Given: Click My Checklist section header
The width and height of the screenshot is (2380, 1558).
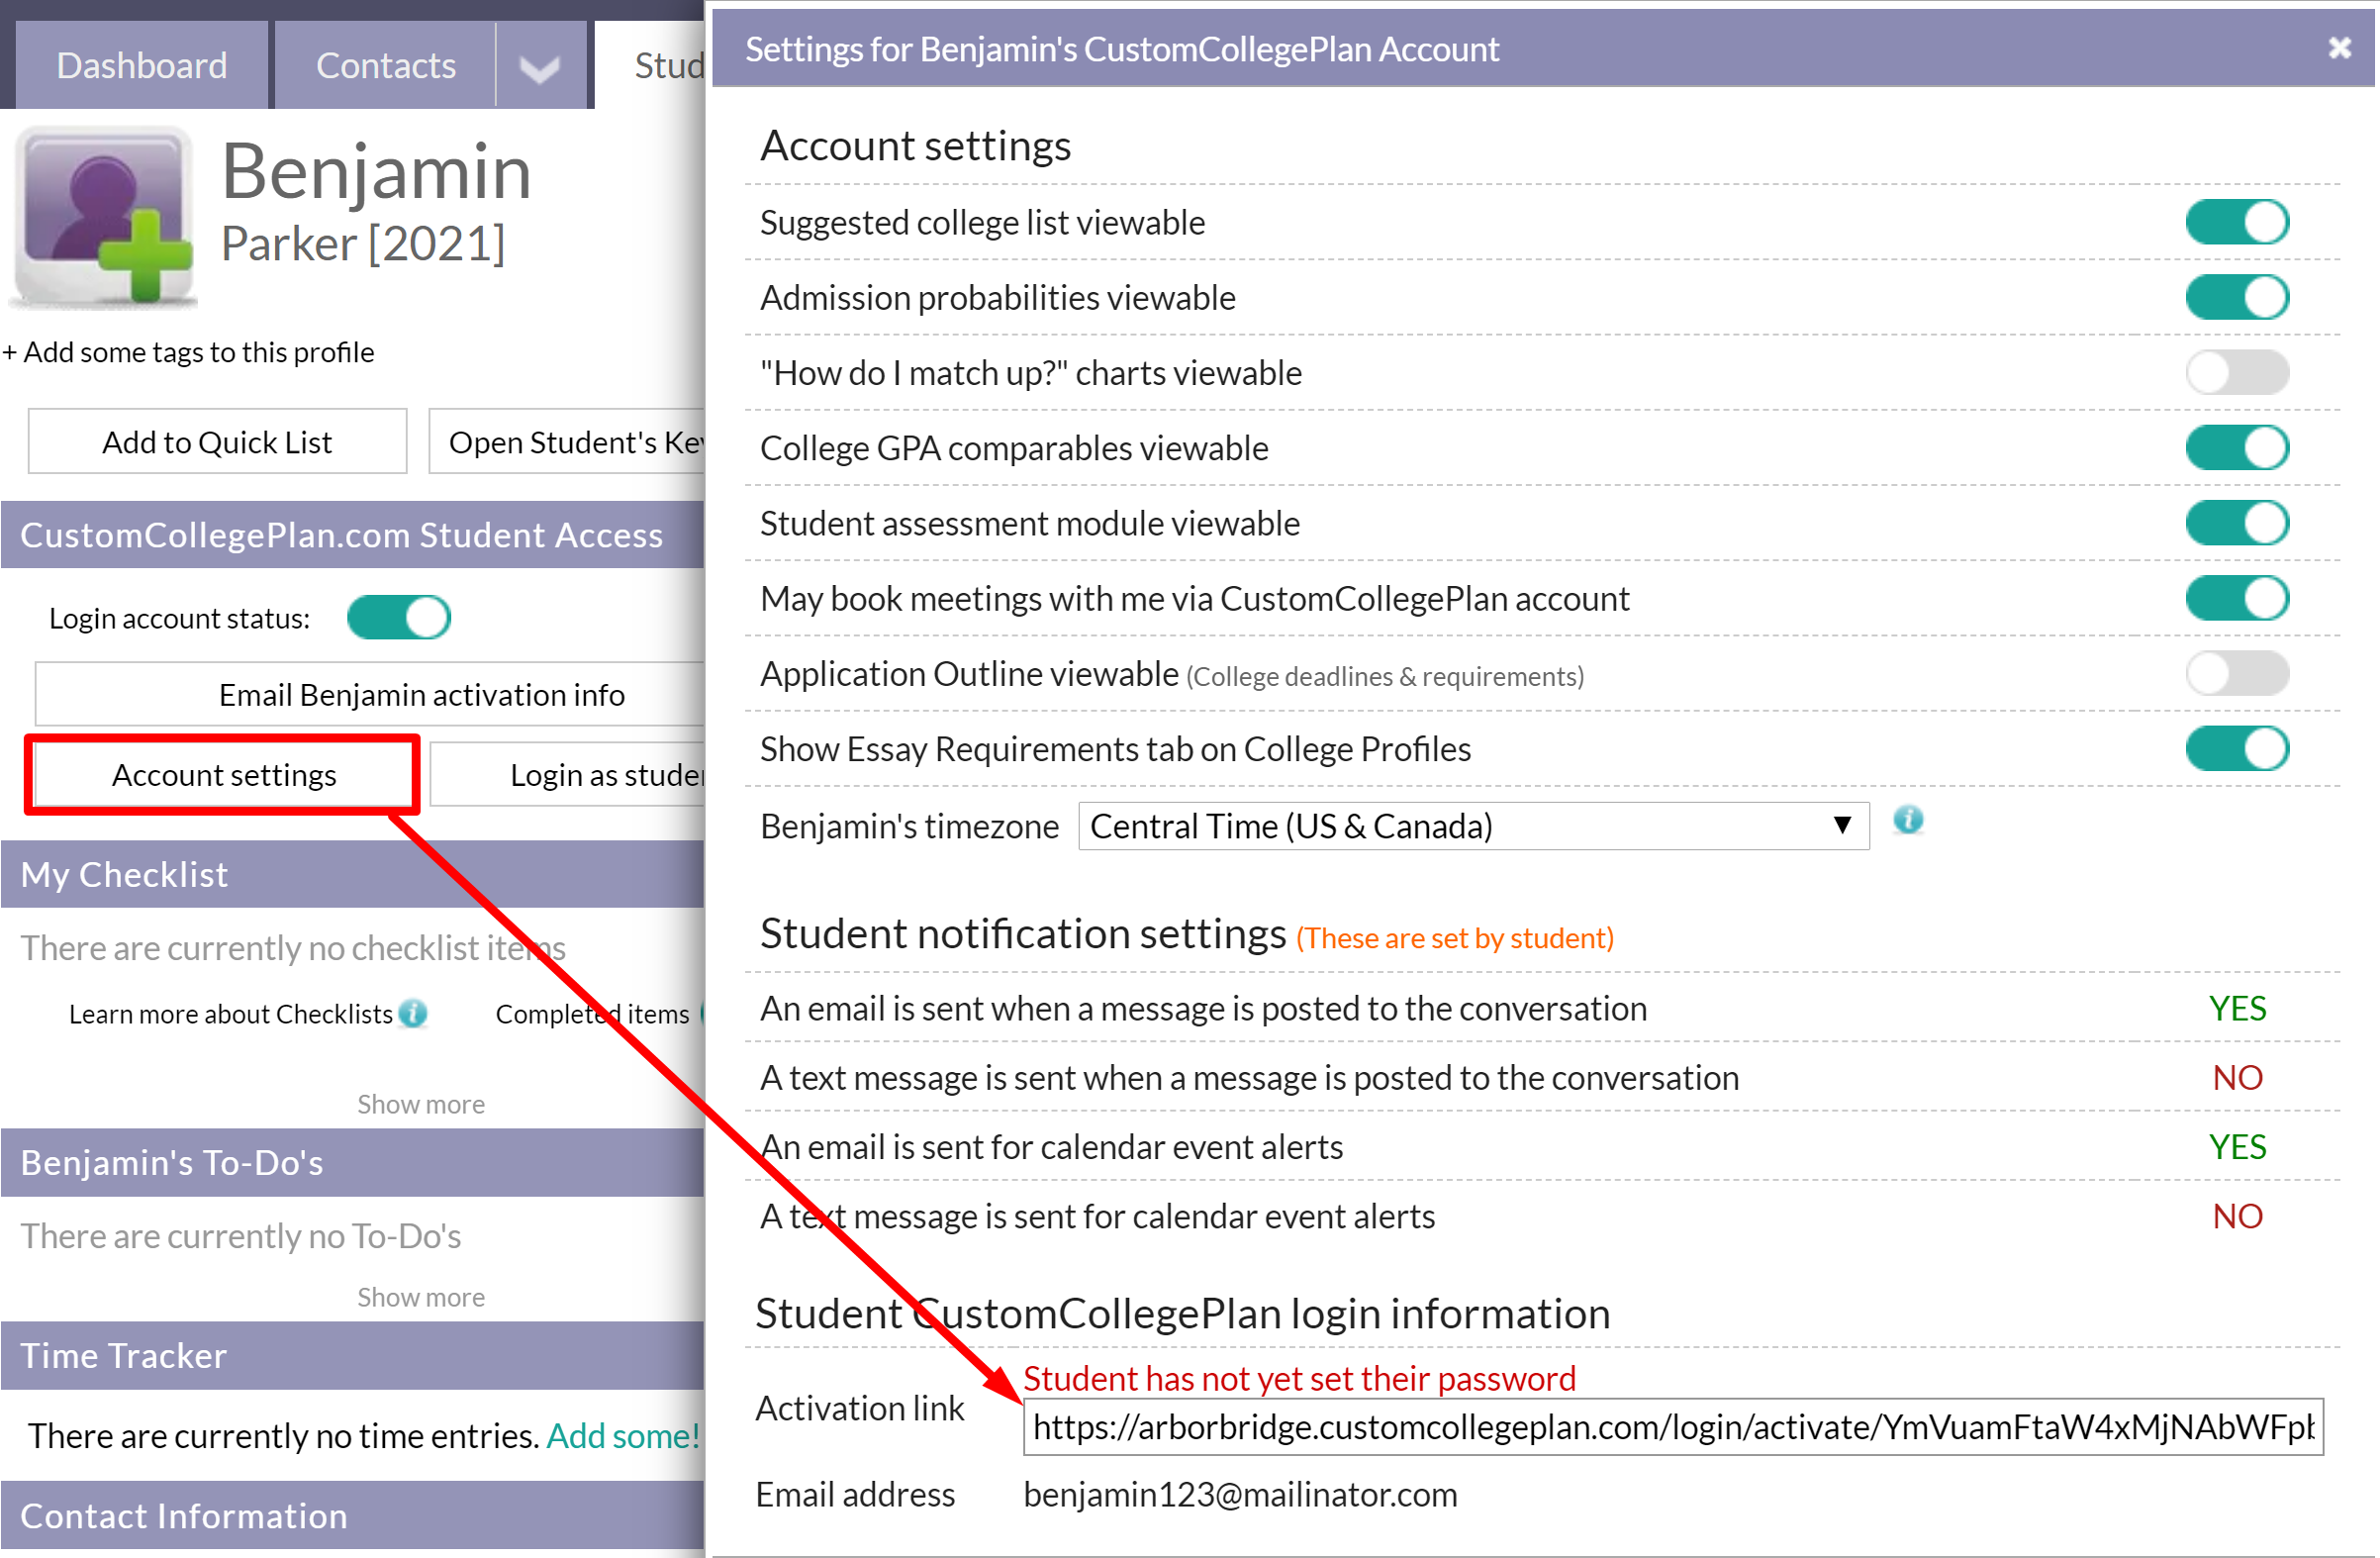Looking at the screenshot, I should 352,874.
